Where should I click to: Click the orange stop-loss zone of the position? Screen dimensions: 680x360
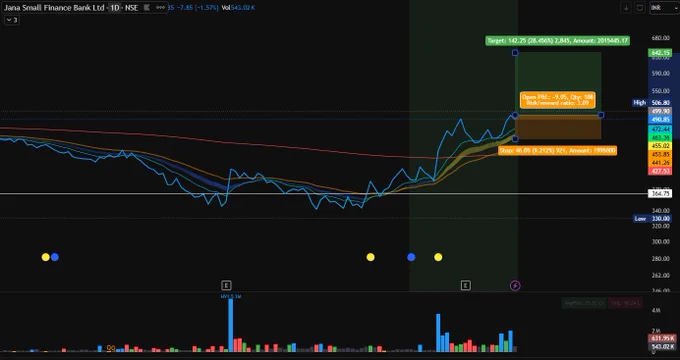pos(558,127)
